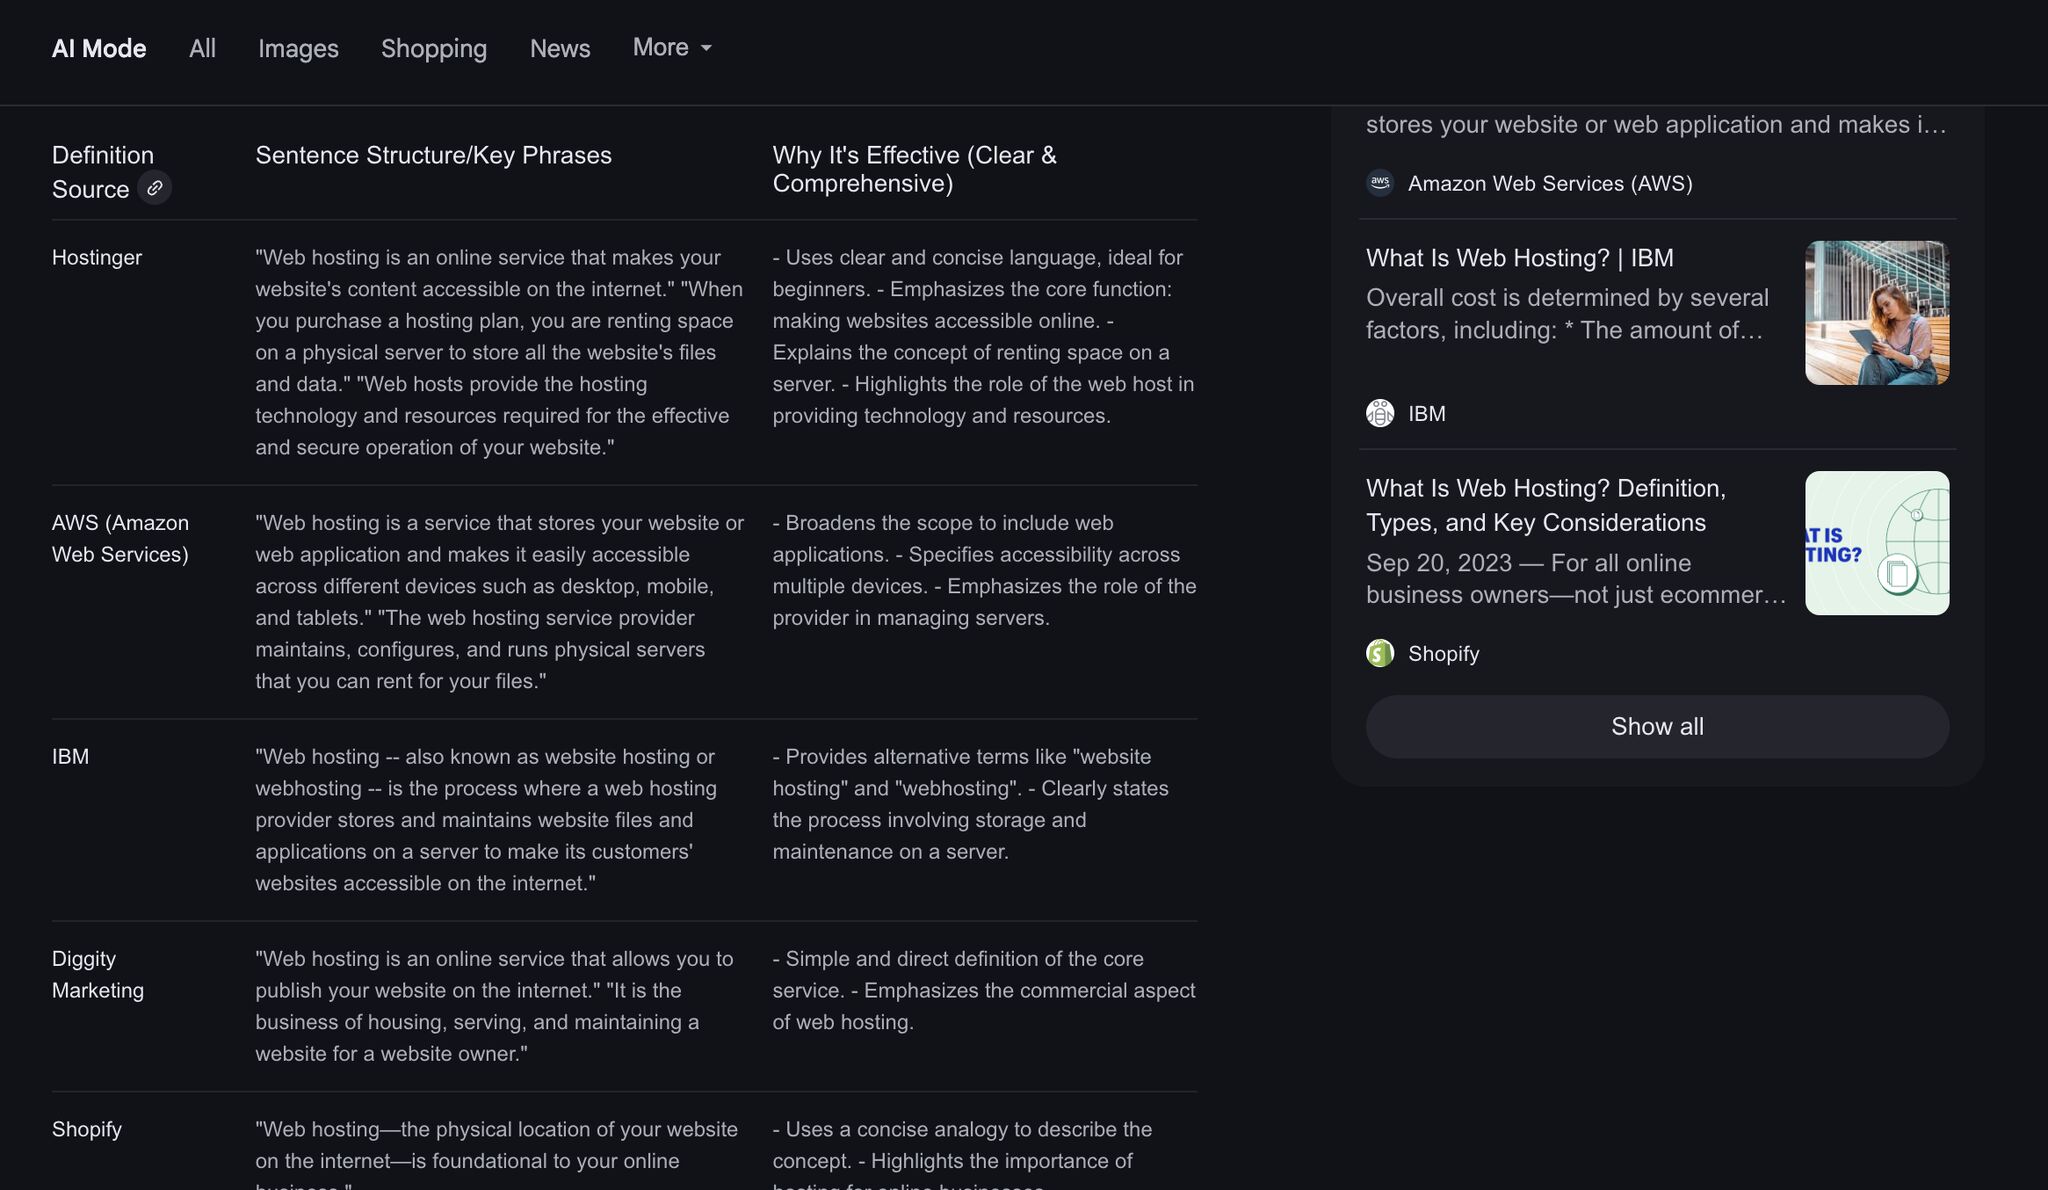Click the Shopify source name under the card
Image resolution: width=2048 pixels, height=1190 pixels.
[x=1443, y=654]
